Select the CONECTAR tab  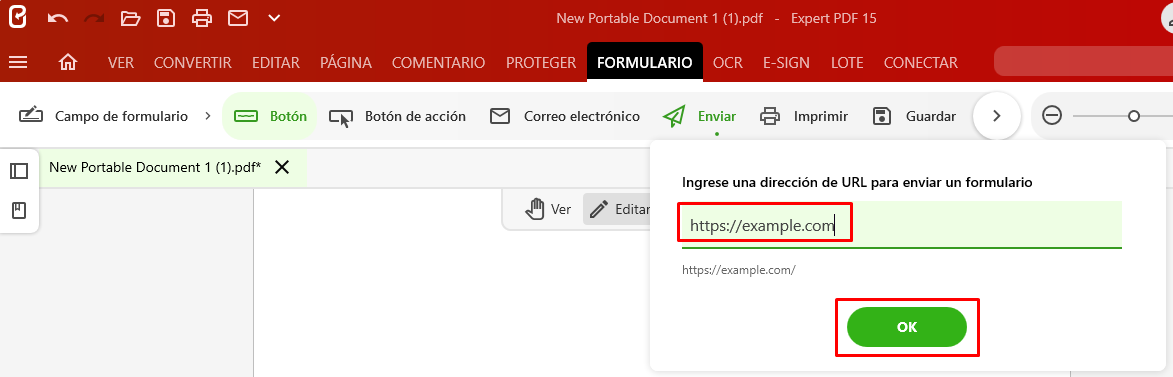coord(921,63)
